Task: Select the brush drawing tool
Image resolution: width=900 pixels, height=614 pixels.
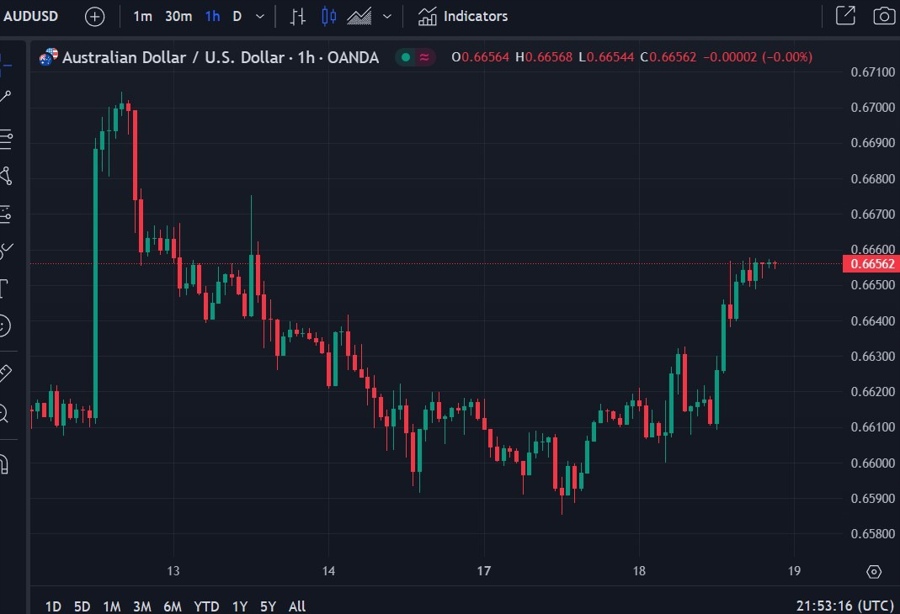Action: pyautogui.click(x=6, y=250)
